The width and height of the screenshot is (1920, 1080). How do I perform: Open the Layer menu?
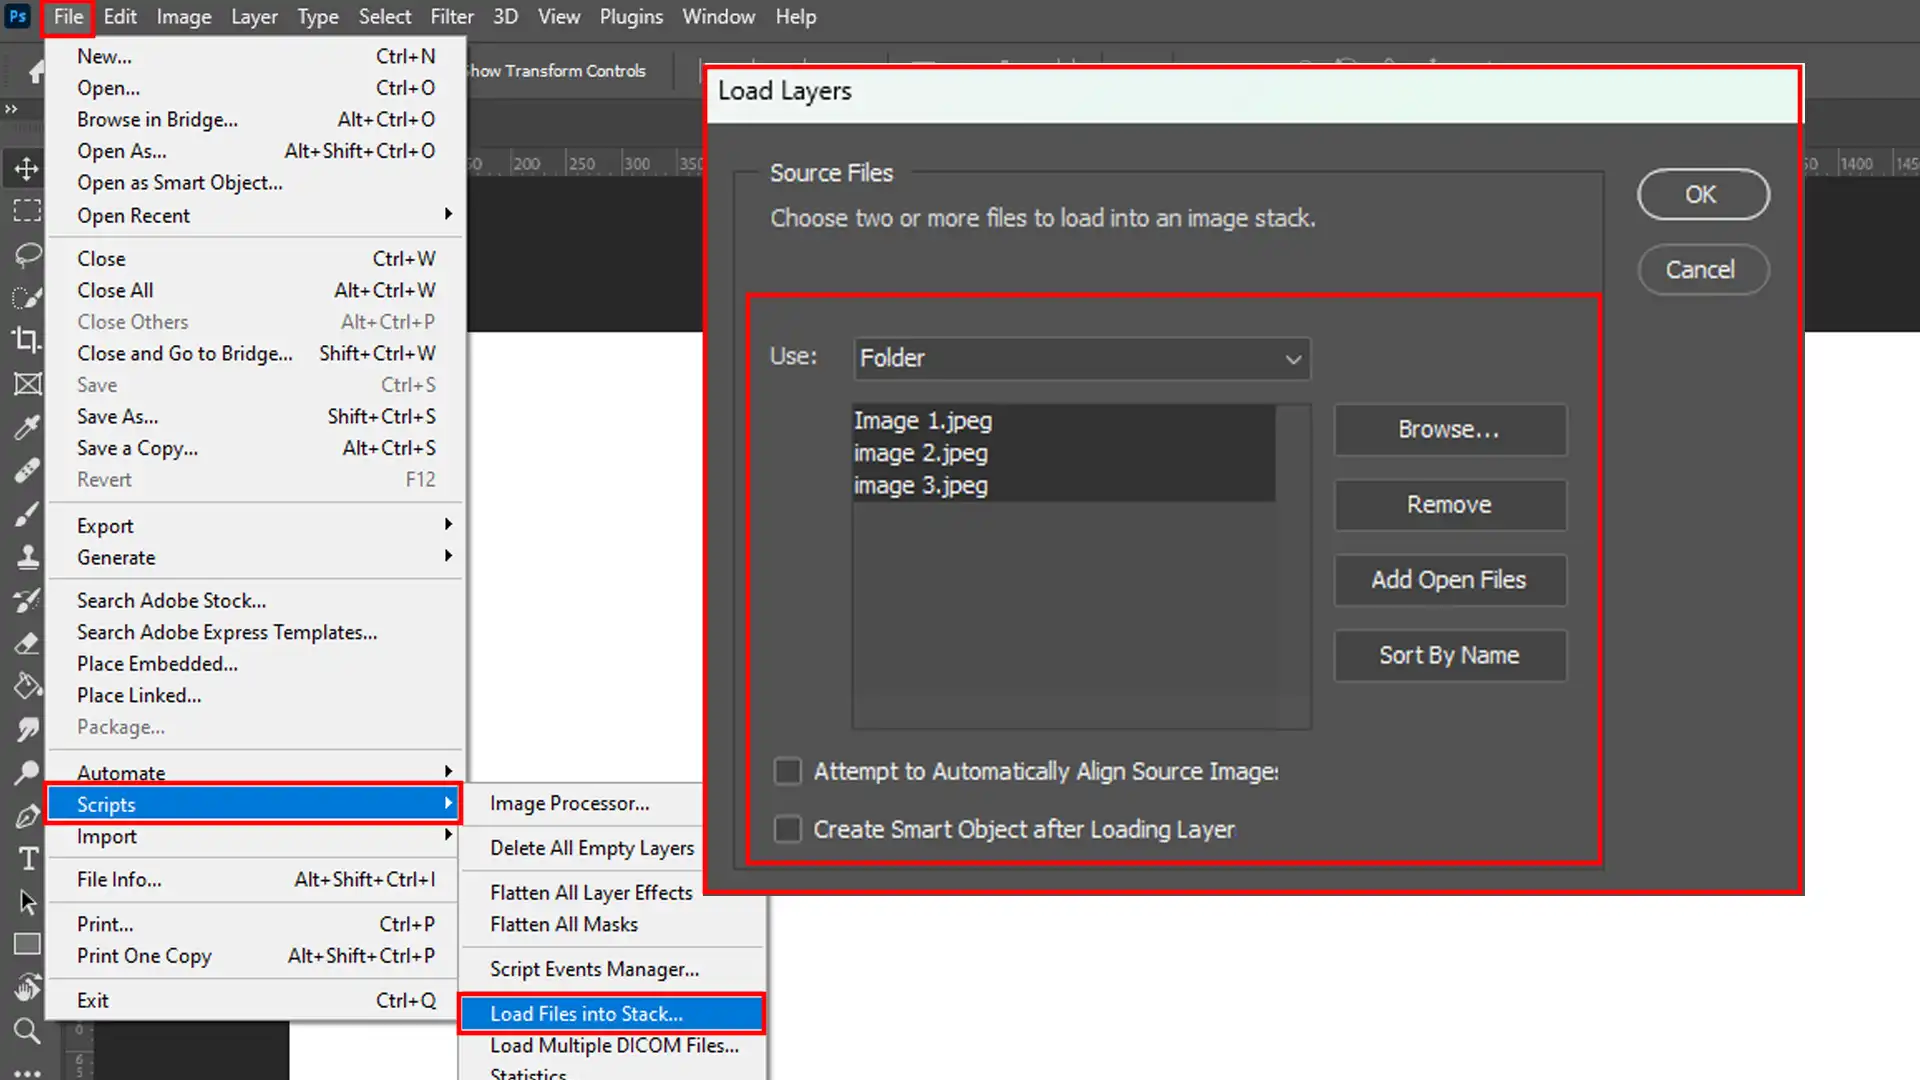click(254, 17)
